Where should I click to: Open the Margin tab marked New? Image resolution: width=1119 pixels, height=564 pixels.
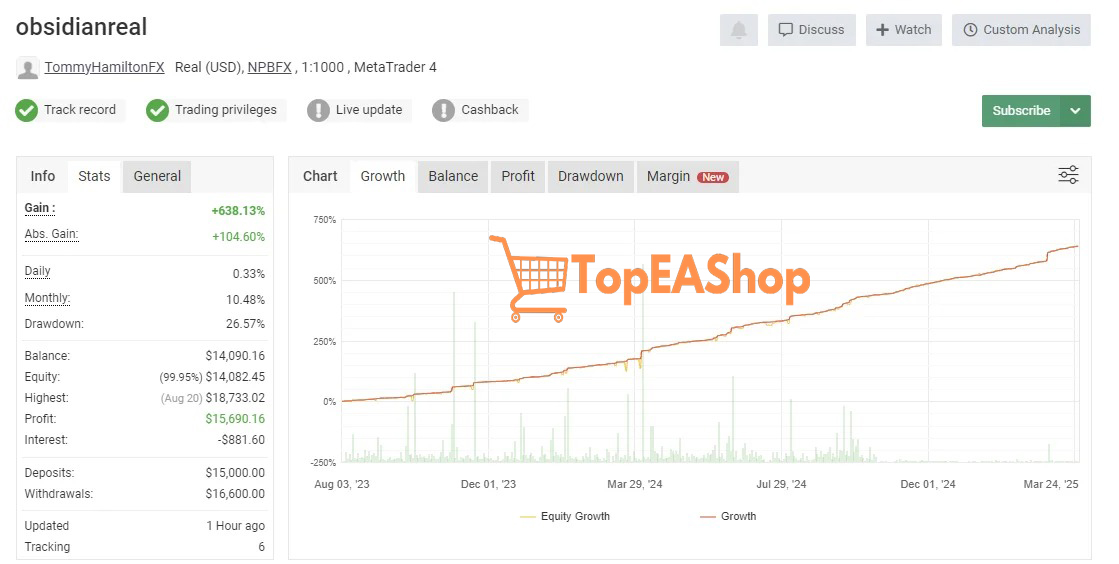point(688,176)
